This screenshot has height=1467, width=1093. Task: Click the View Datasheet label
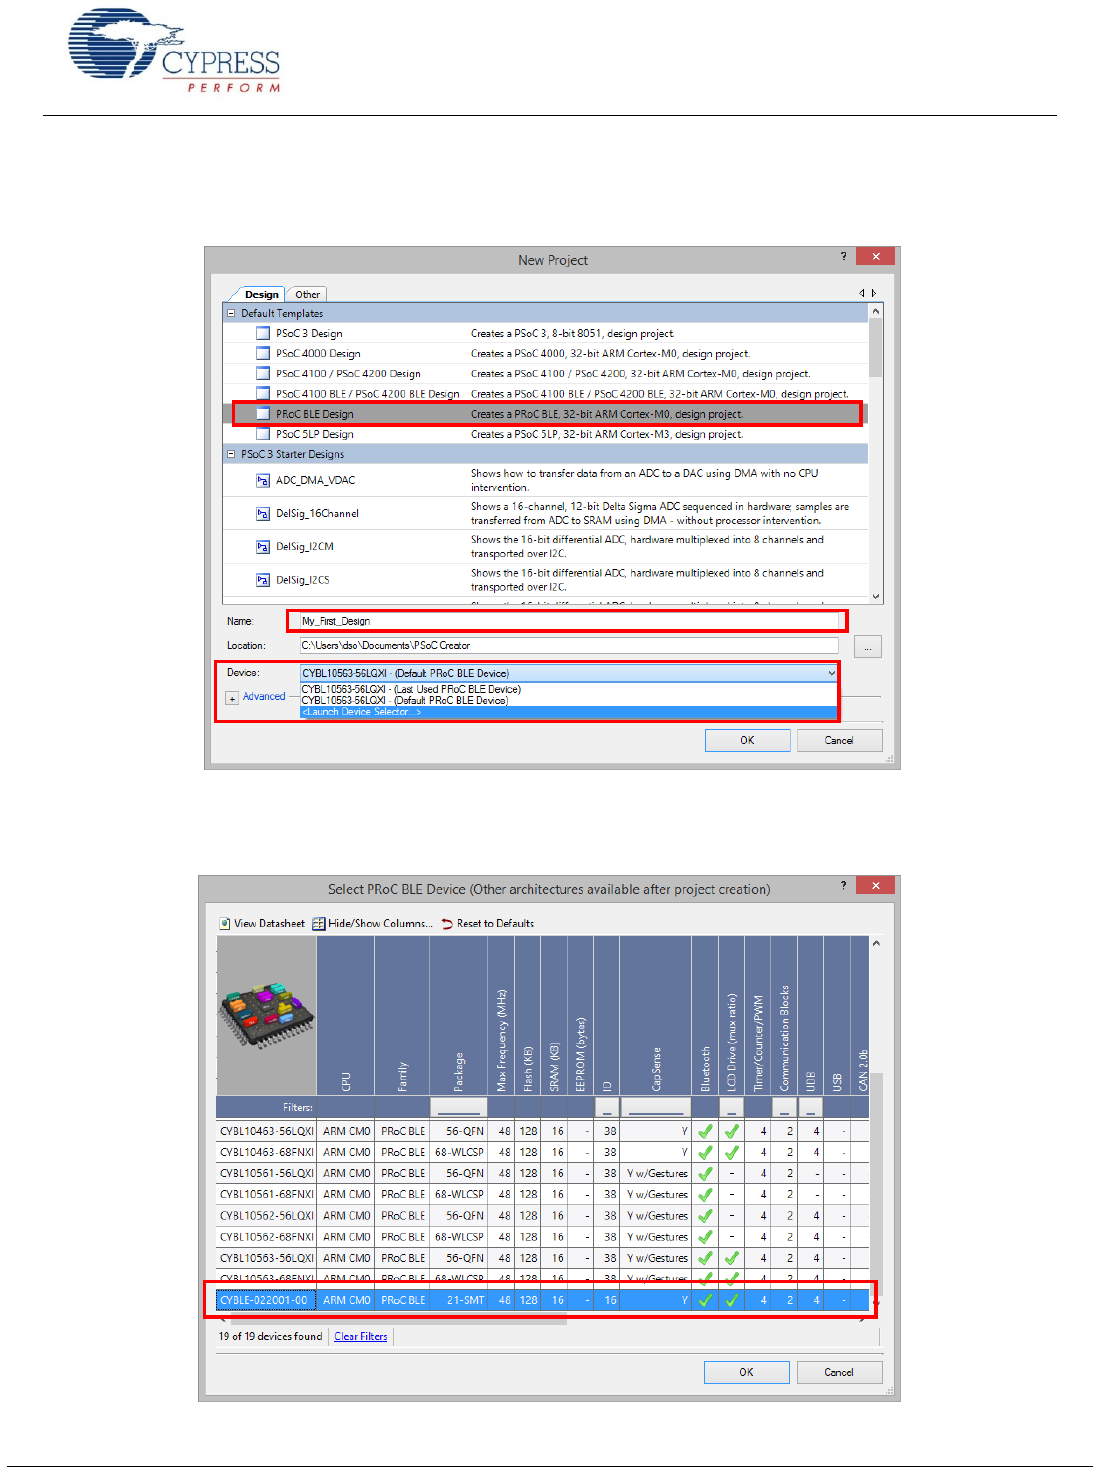coord(269,923)
